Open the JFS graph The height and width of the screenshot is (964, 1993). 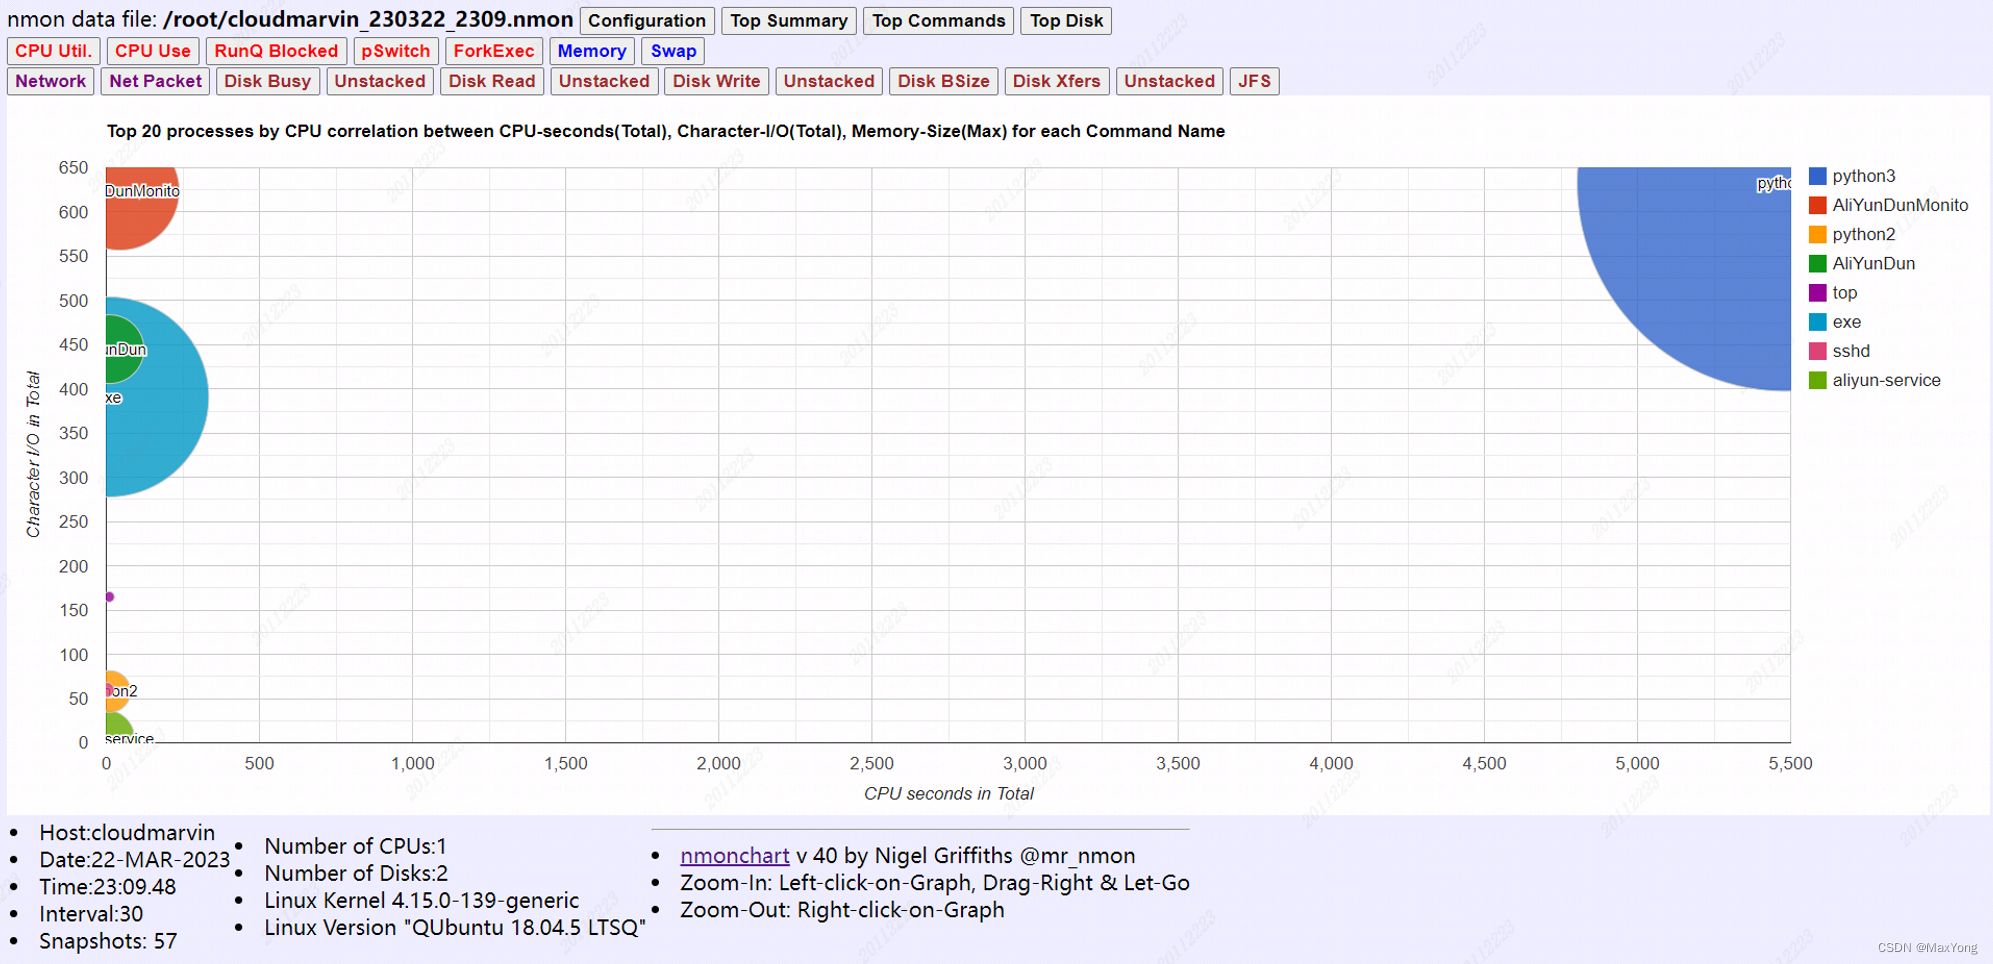coord(1254,81)
